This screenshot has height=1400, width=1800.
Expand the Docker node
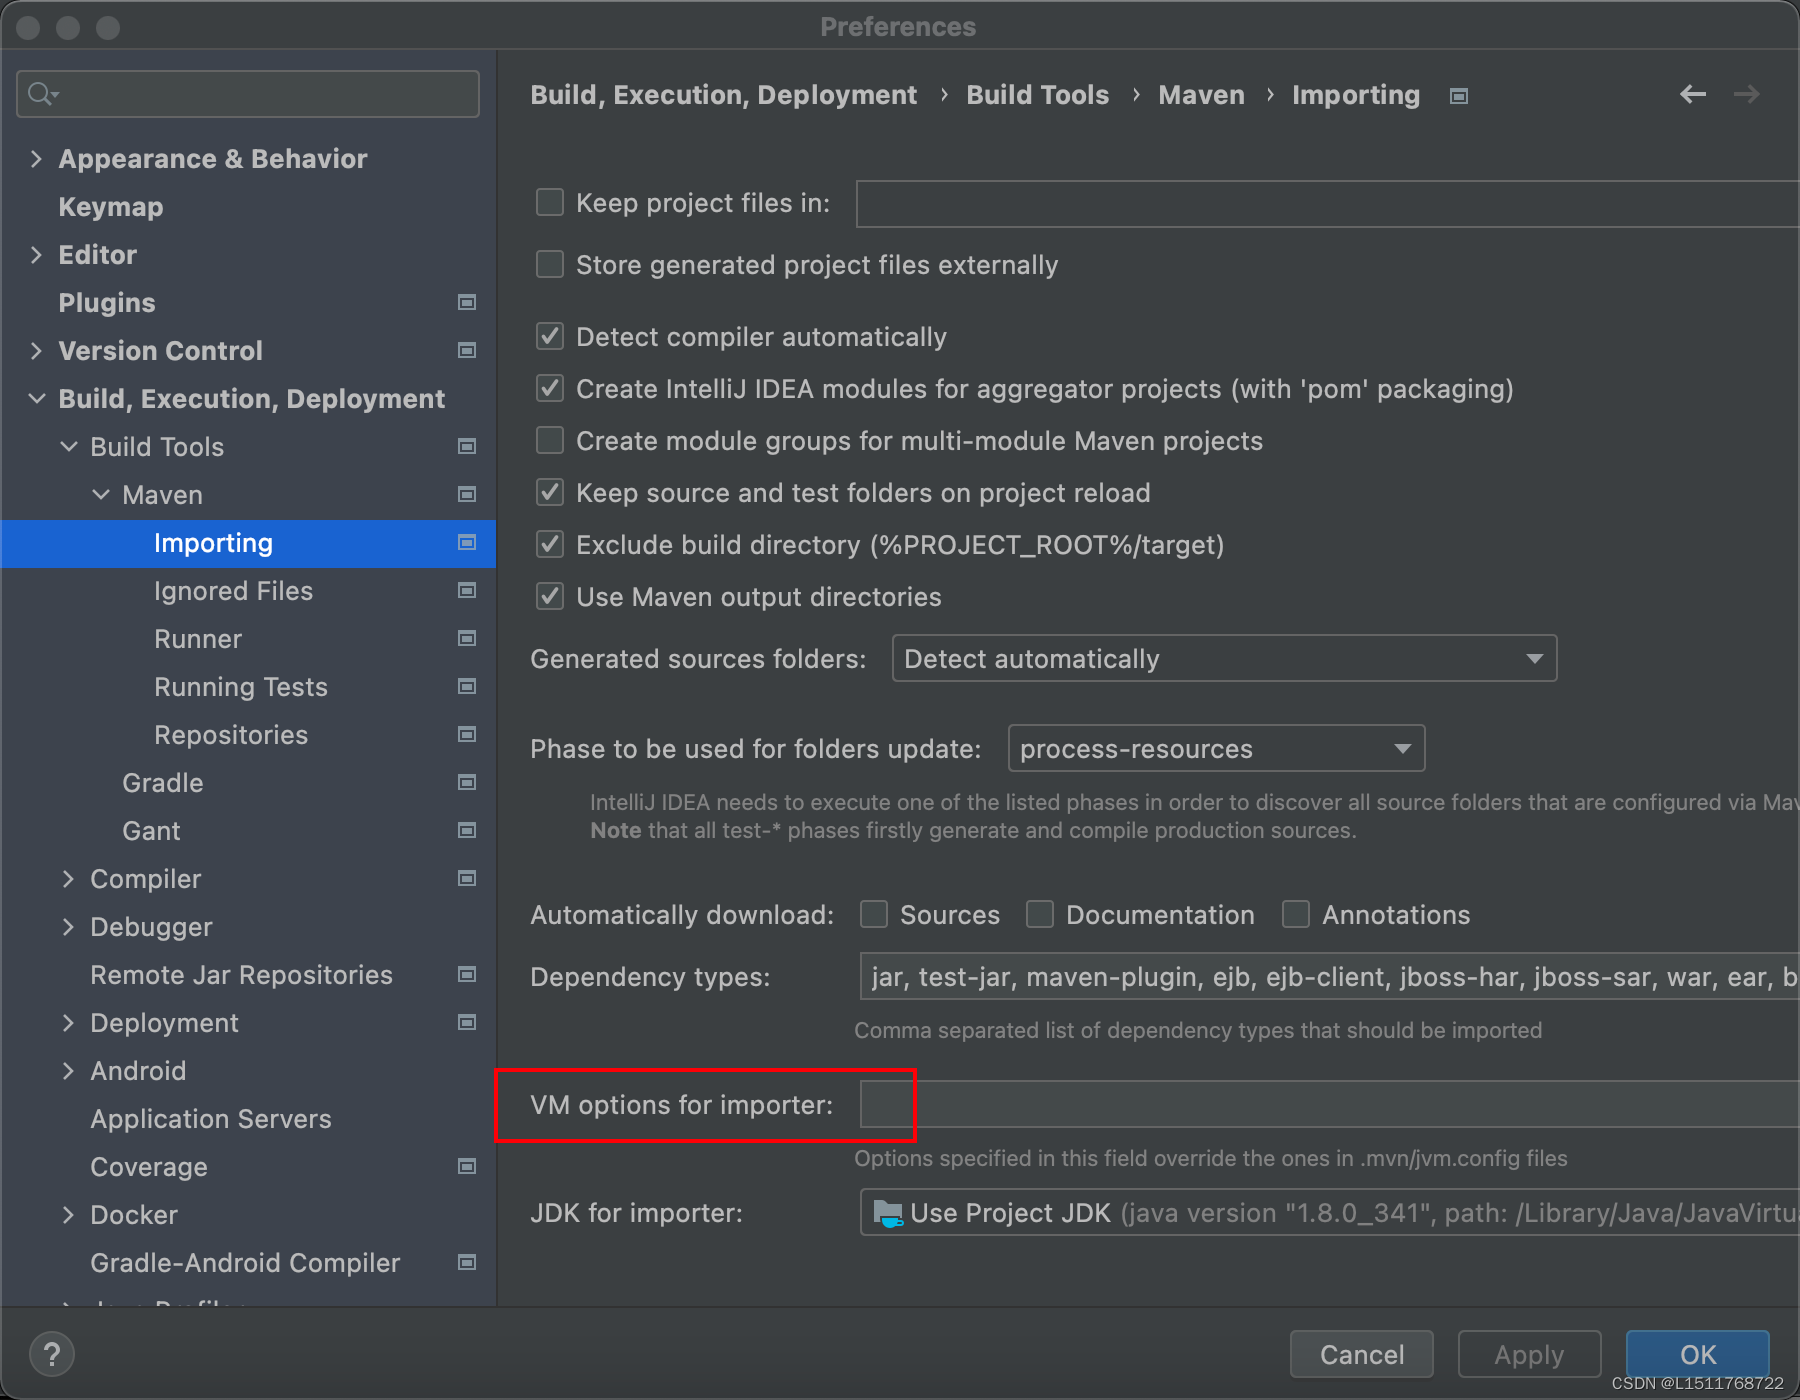pos(68,1214)
